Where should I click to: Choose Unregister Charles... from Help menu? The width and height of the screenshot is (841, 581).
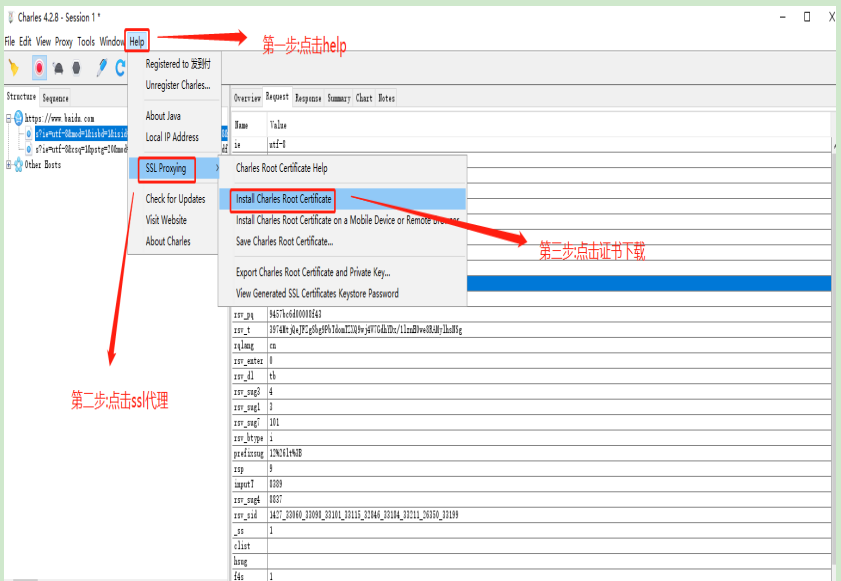point(178,85)
